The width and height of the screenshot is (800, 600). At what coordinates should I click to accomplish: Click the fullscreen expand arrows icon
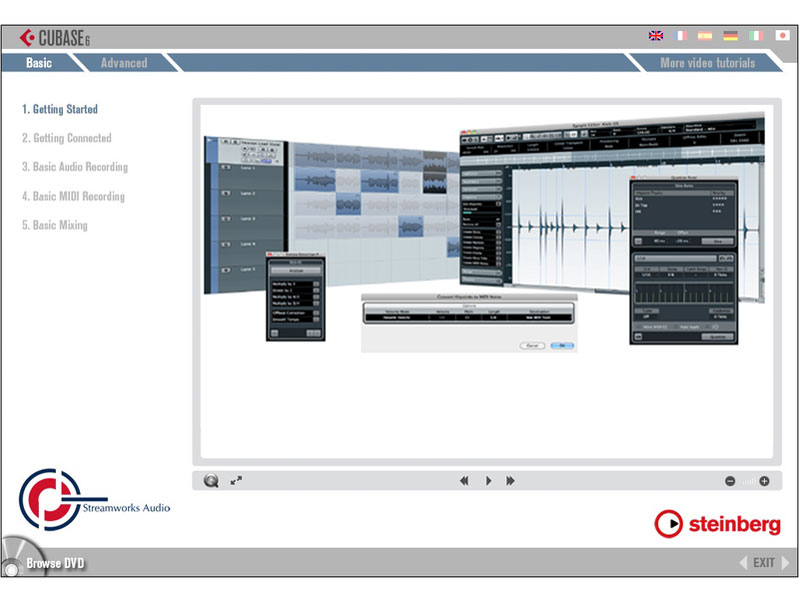(x=238, y=481)
